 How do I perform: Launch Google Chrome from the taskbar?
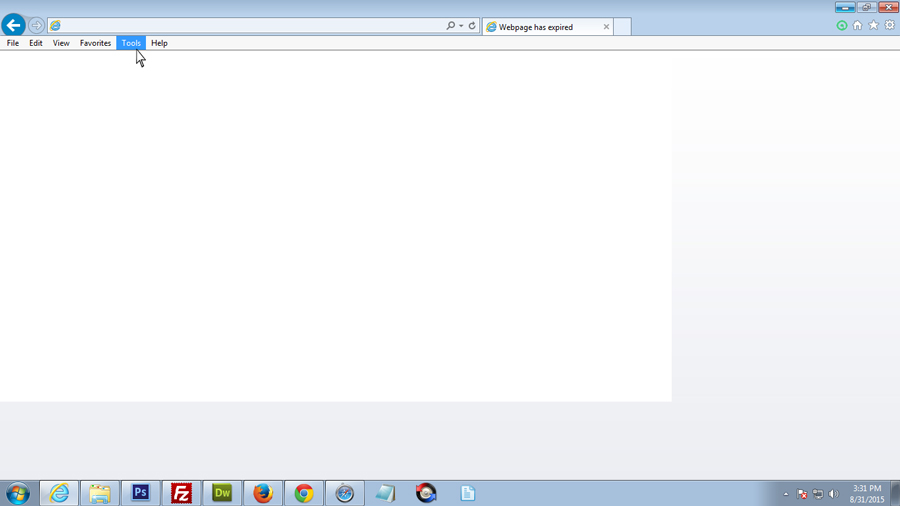304,493
